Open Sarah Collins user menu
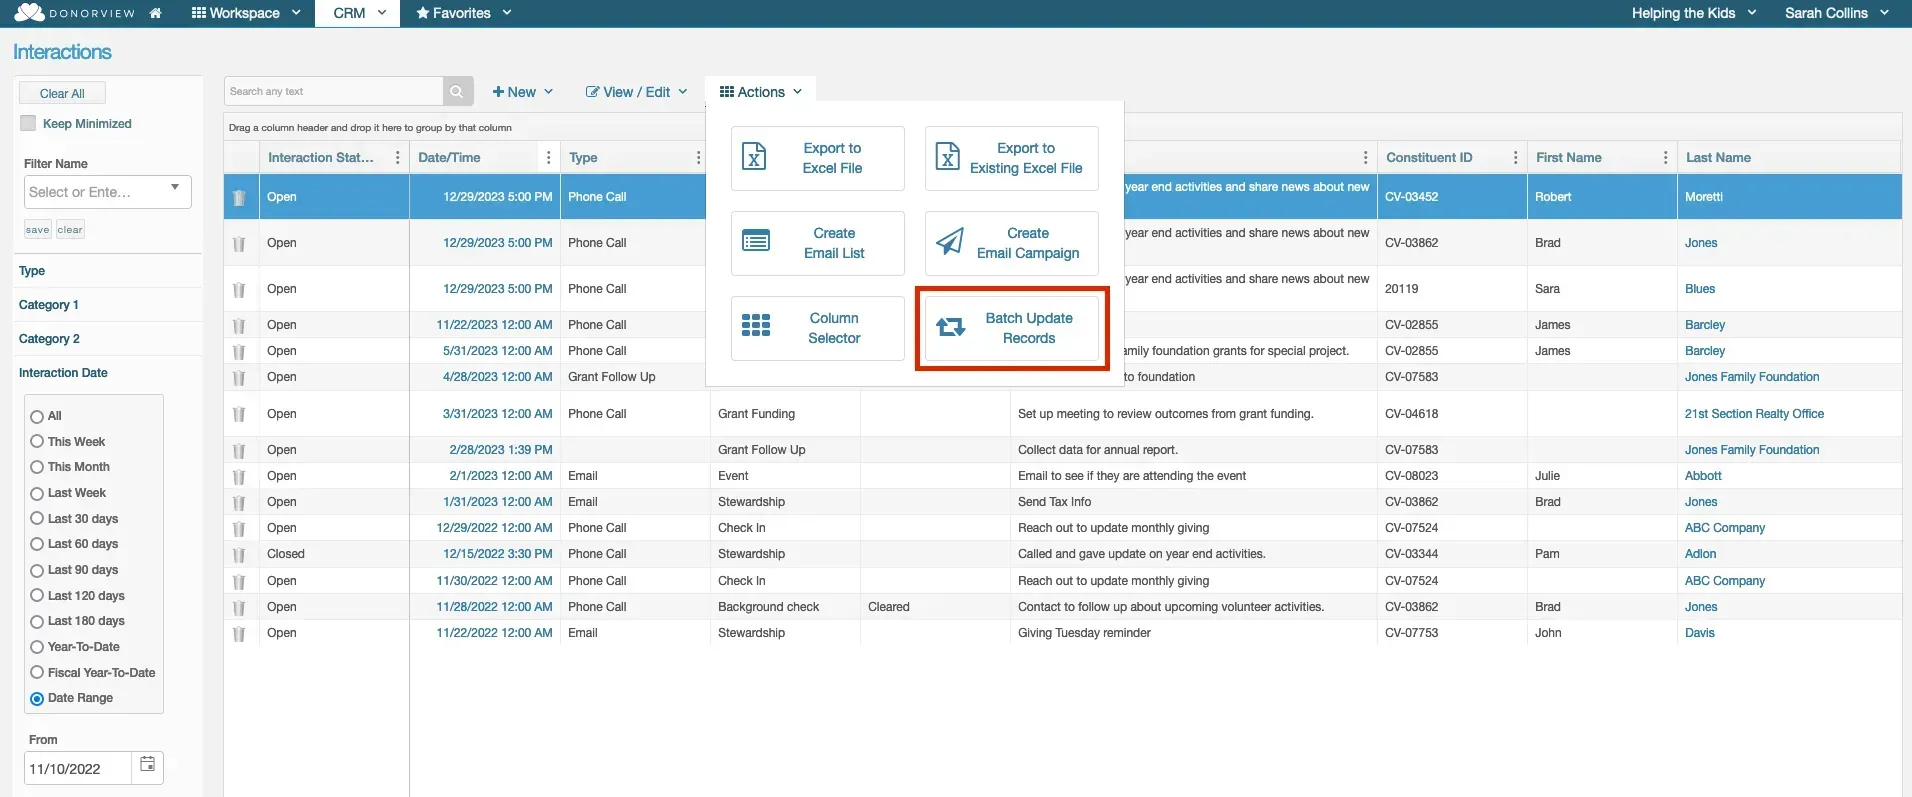Screen dimensions: 1912x797 1837,13
